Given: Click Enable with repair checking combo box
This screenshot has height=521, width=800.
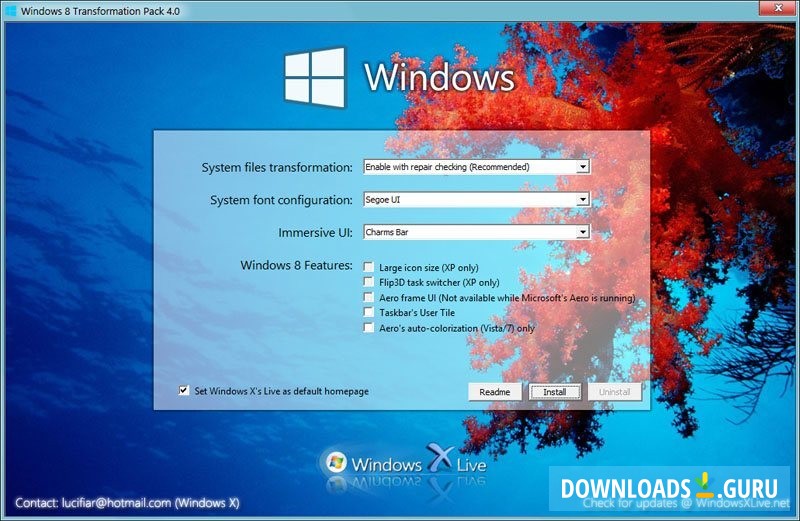Looking at the screenshot, I should click(x=477, y=167).
